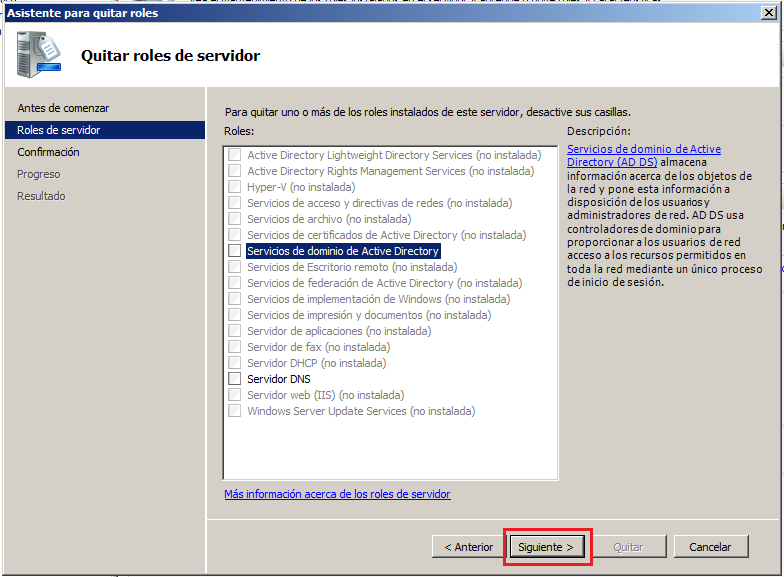Click the Hyper-V (no instalada) checkbox

tap(234, 187)
